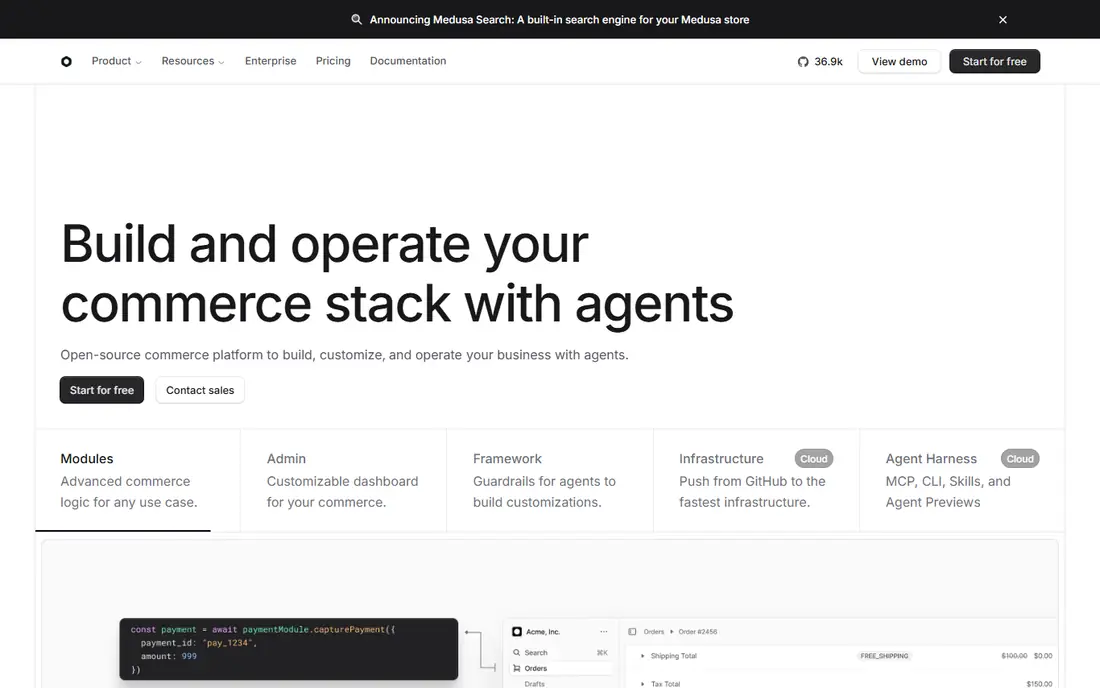Click the View demo button
Viewport: 1100px width, 688px height.
click(899, 62)
